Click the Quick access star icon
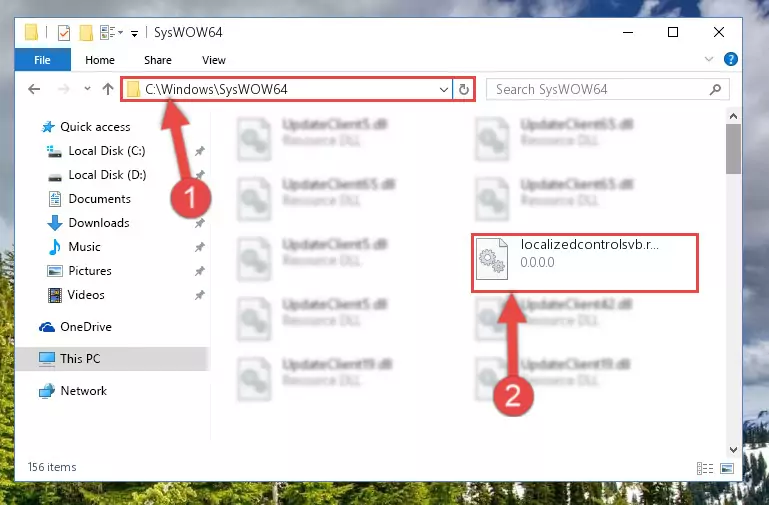Viewport: 769px width, 505px height. tap(48, 127)
